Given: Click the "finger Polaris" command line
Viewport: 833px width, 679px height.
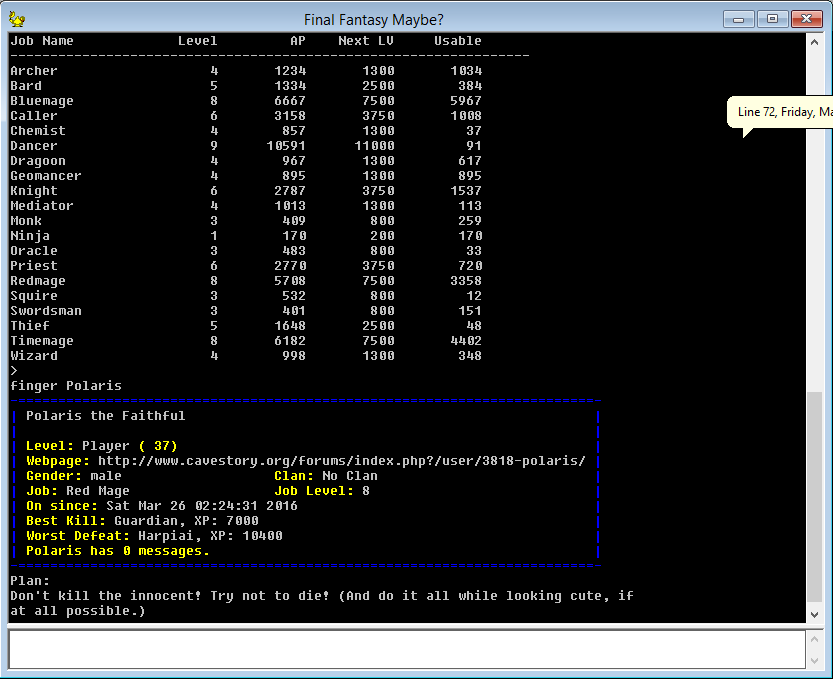Looking at the screenshot, I should (x=66, y=386).
